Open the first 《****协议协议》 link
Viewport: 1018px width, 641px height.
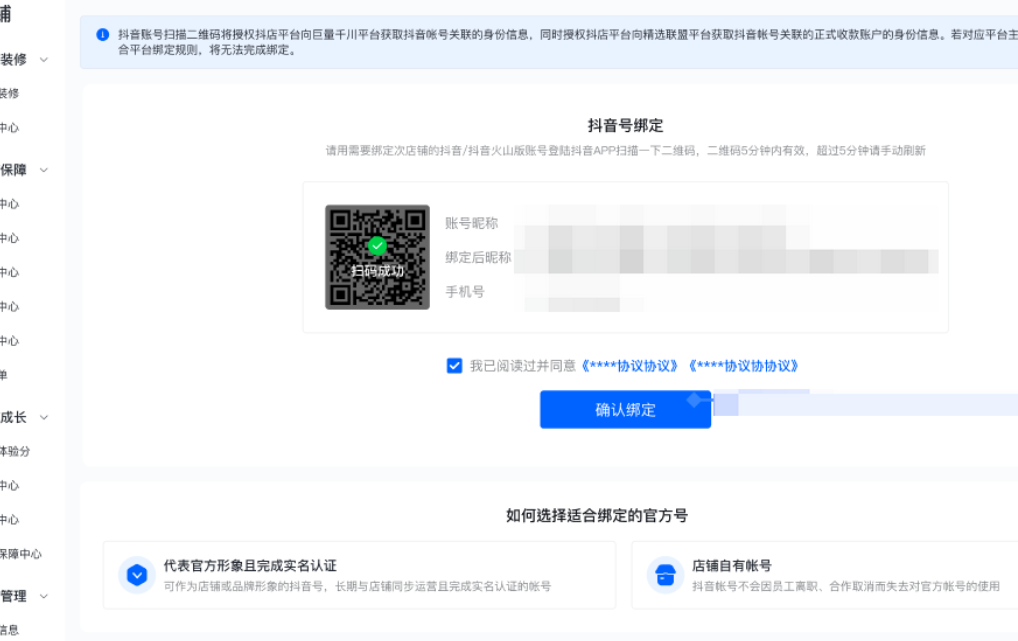(x=629, y=366)
